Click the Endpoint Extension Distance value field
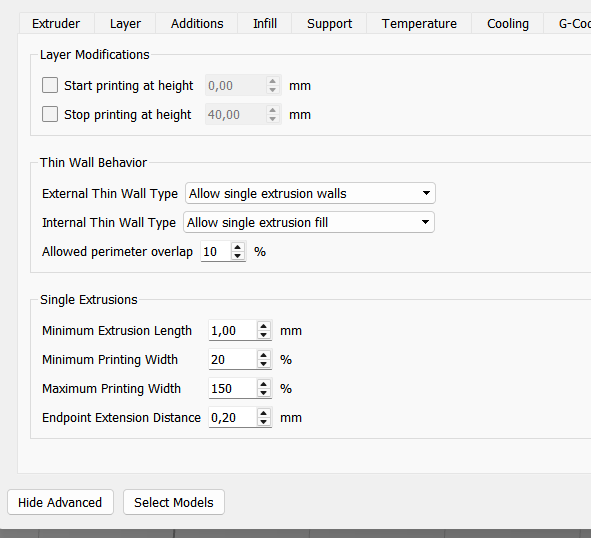Image resolution: width=591 pixels, height=538 pixels. (233, 418)
